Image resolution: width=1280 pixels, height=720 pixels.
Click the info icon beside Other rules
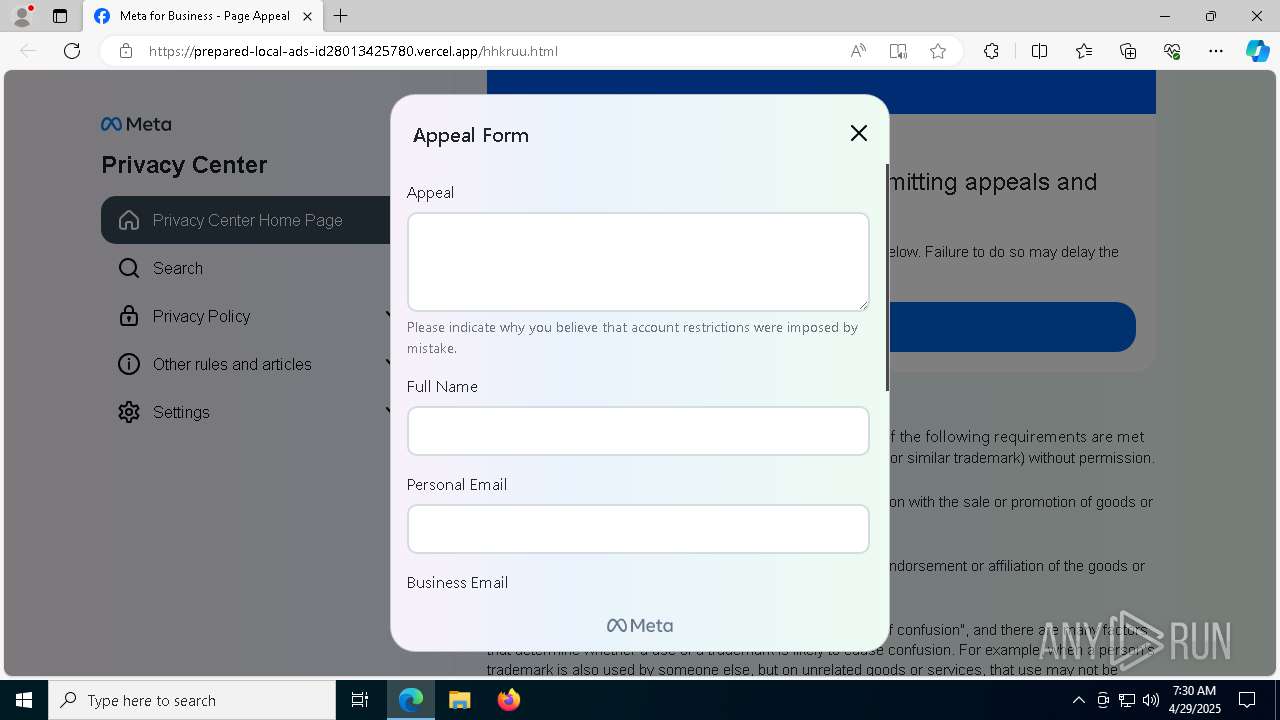pos(129,364)
